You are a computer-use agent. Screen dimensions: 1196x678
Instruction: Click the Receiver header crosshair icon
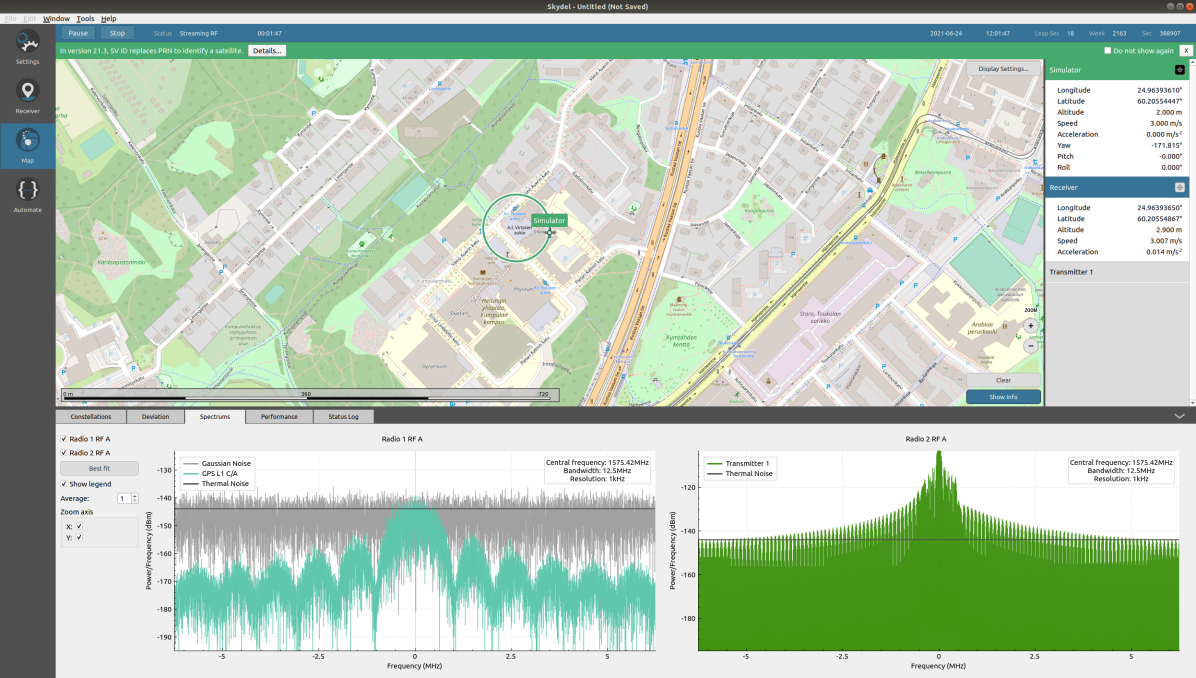(1179, 187)
